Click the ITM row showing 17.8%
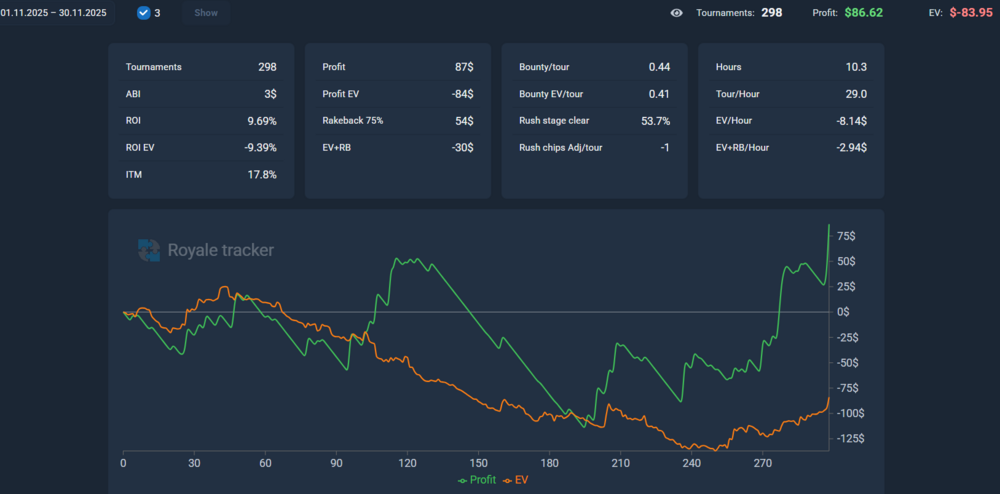 coord(200,174)
